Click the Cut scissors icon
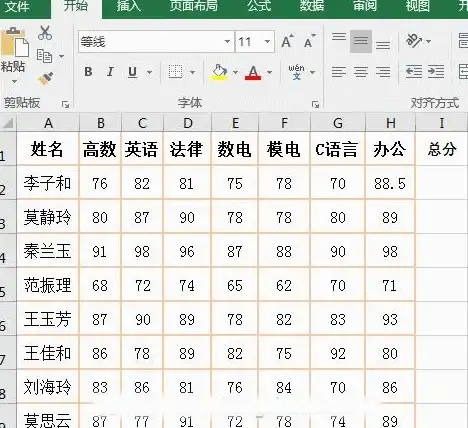Screen dimensions: 468x428 coord(45,33)
